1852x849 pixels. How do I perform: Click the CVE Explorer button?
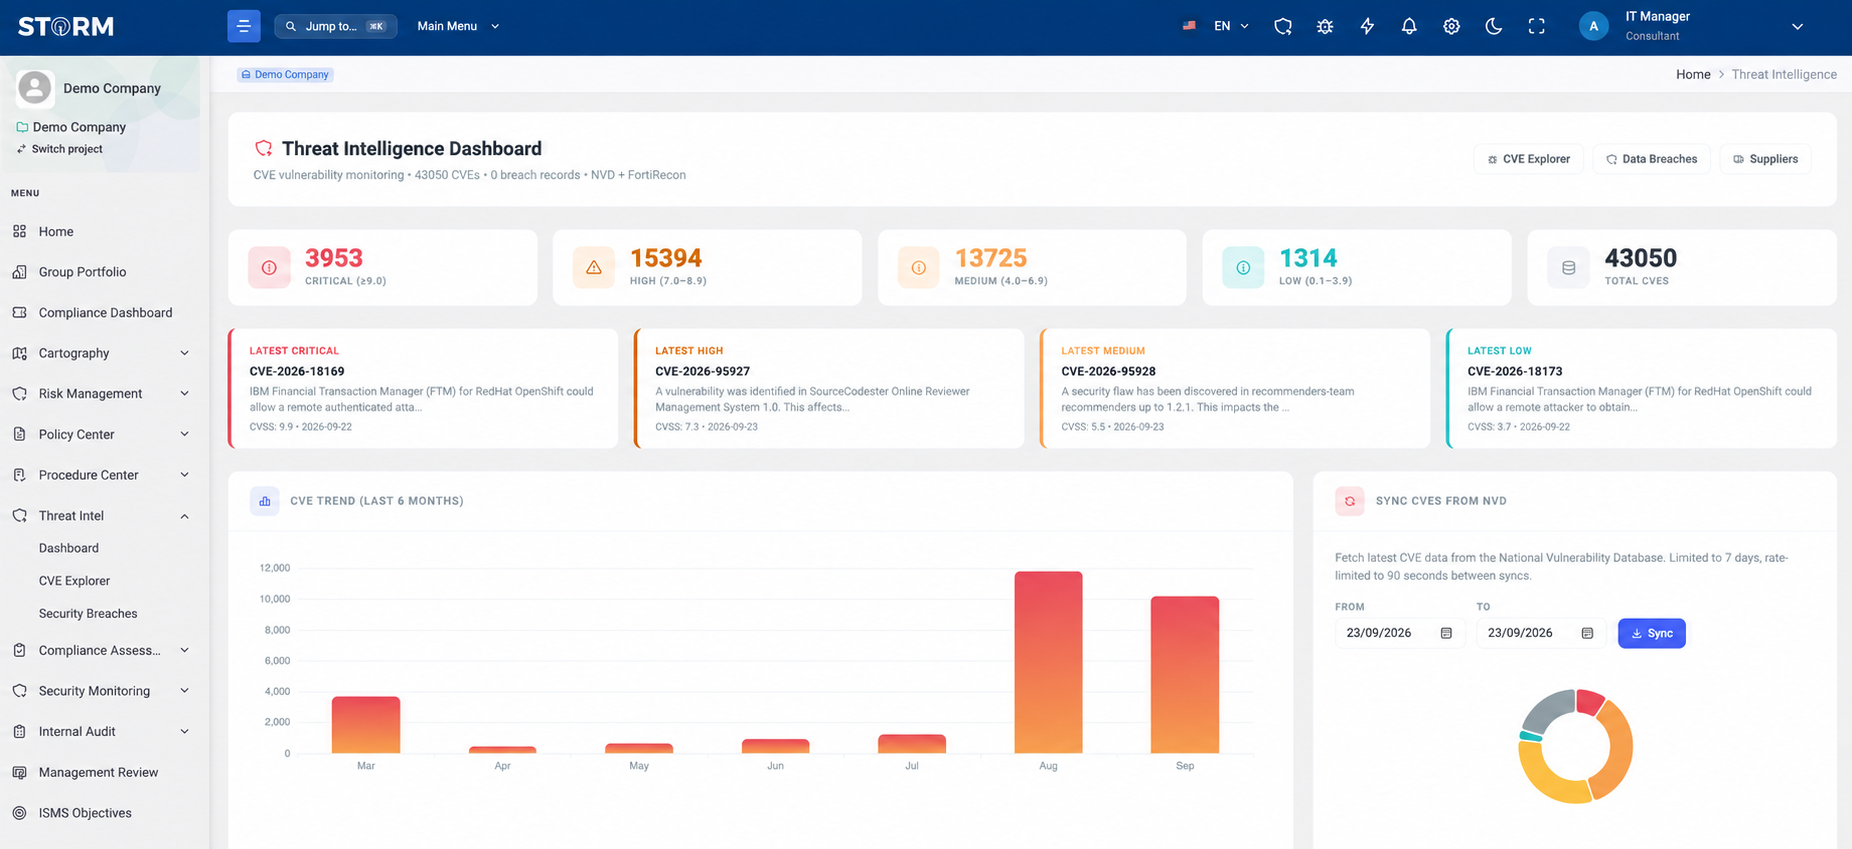pos(1528,159)
